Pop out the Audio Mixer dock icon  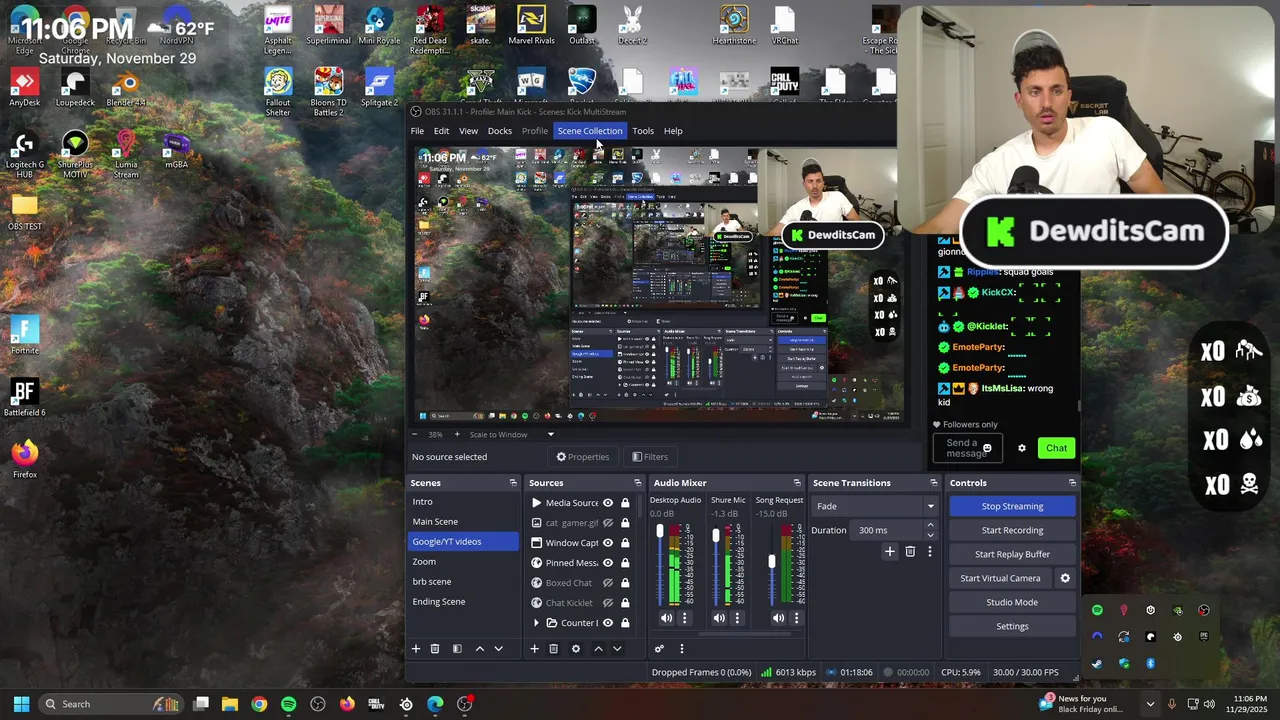[797, 483]
